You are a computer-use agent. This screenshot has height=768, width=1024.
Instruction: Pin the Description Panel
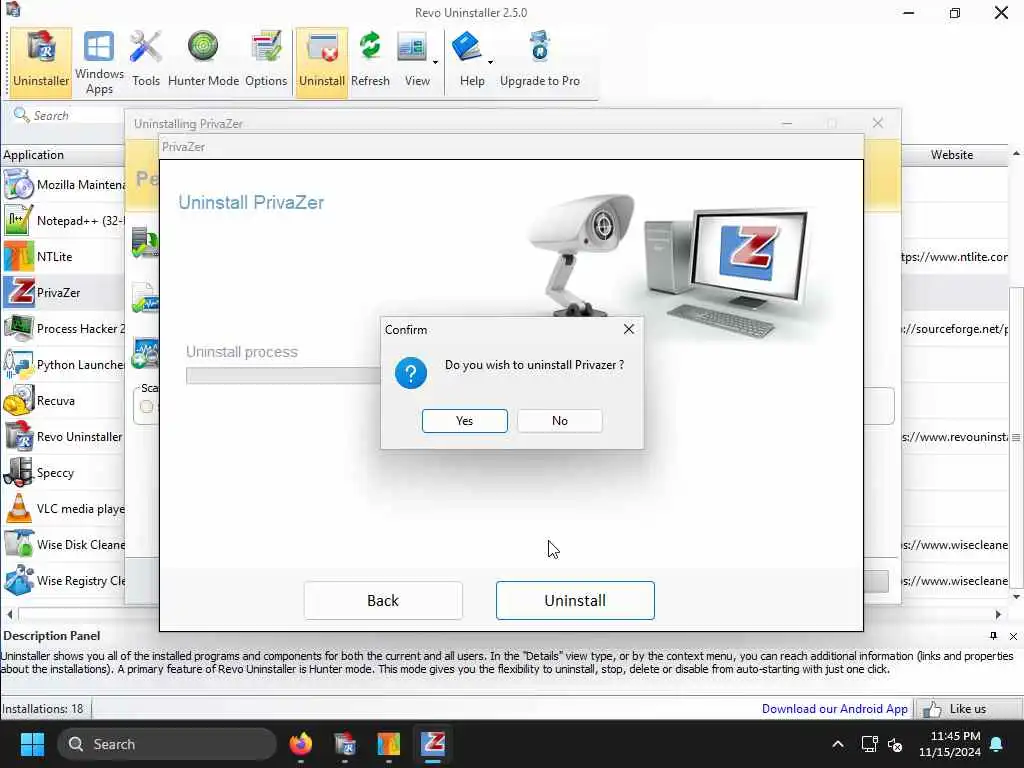click(x=993, y=635)
